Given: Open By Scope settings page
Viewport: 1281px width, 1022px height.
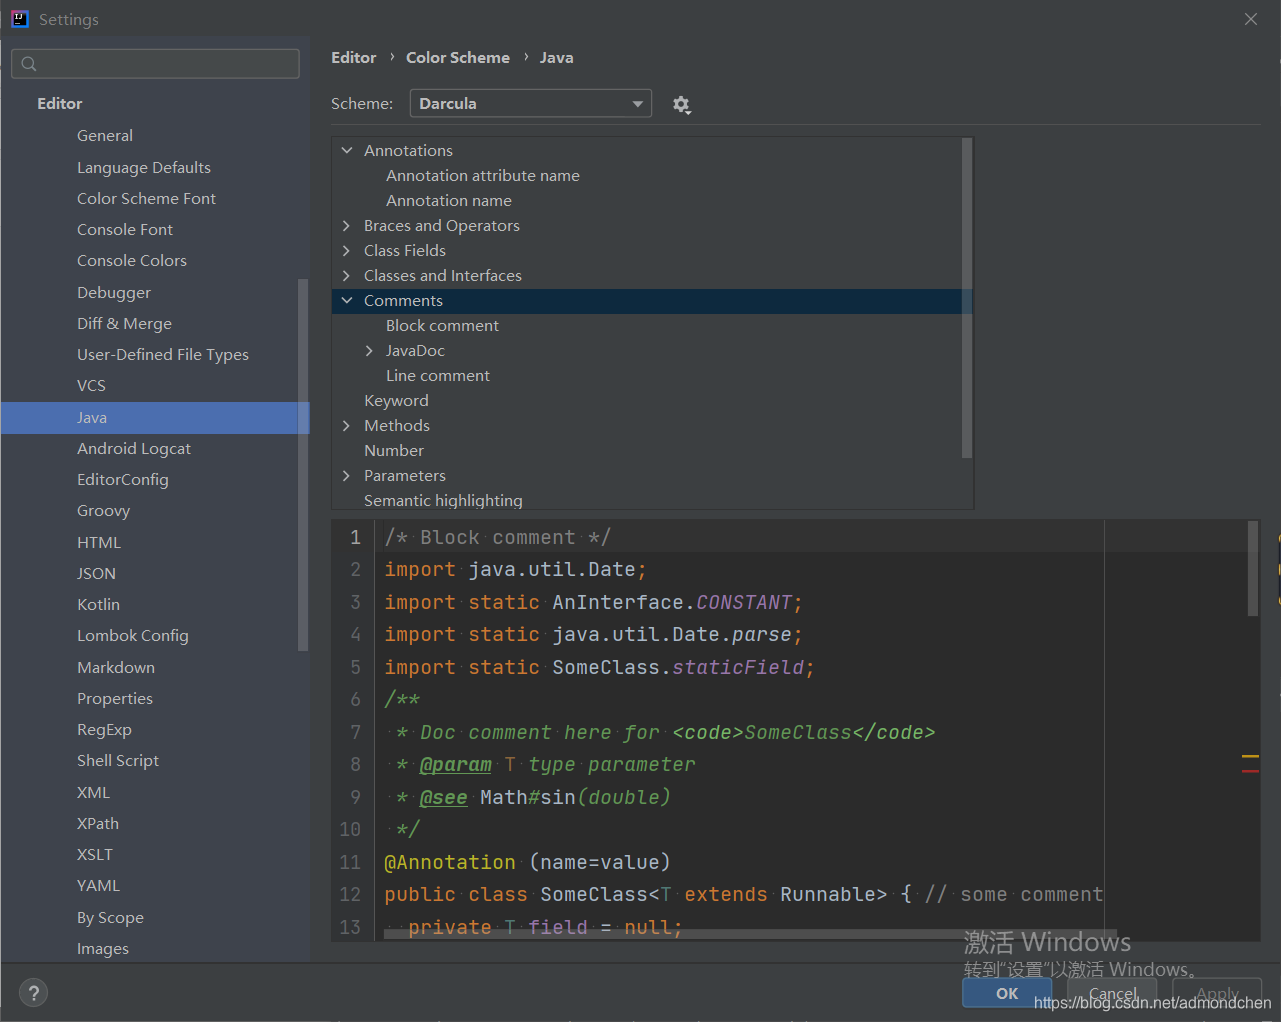Looking at the screenshot, I should point(110,917).
